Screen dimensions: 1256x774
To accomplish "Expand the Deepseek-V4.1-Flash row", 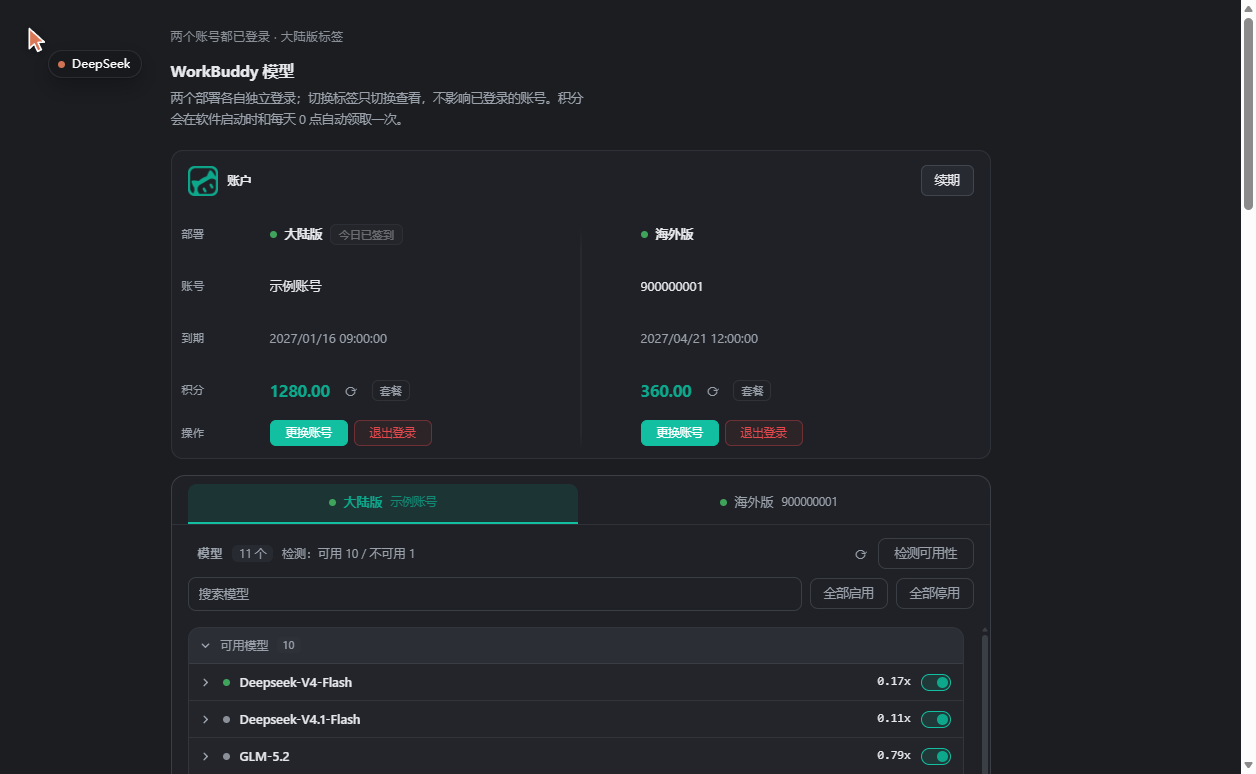I will [206, 719].
